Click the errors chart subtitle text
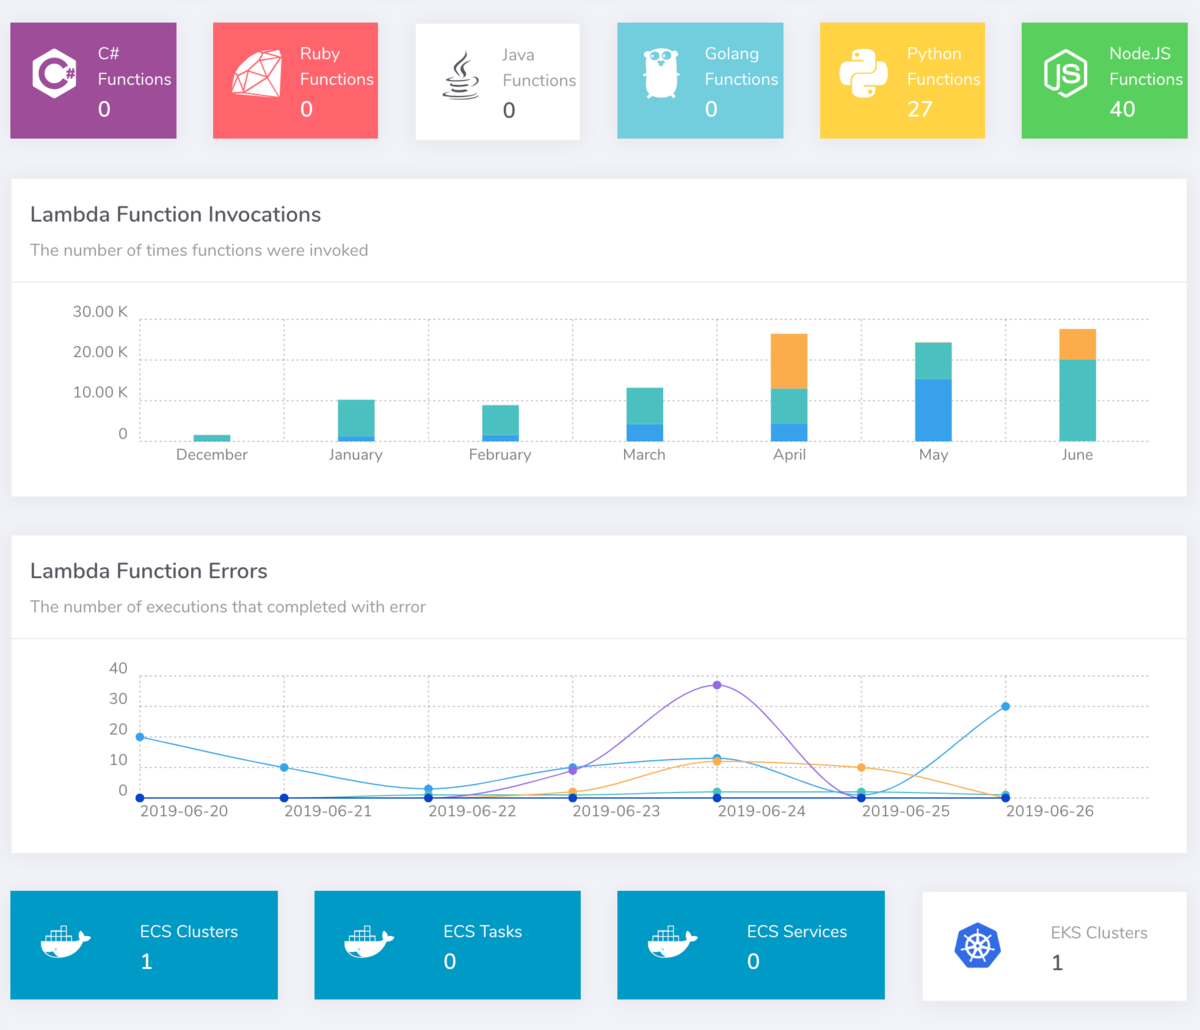Image resolution: width=1200 pixels, height=1030 pixels. tap(228, 607)
